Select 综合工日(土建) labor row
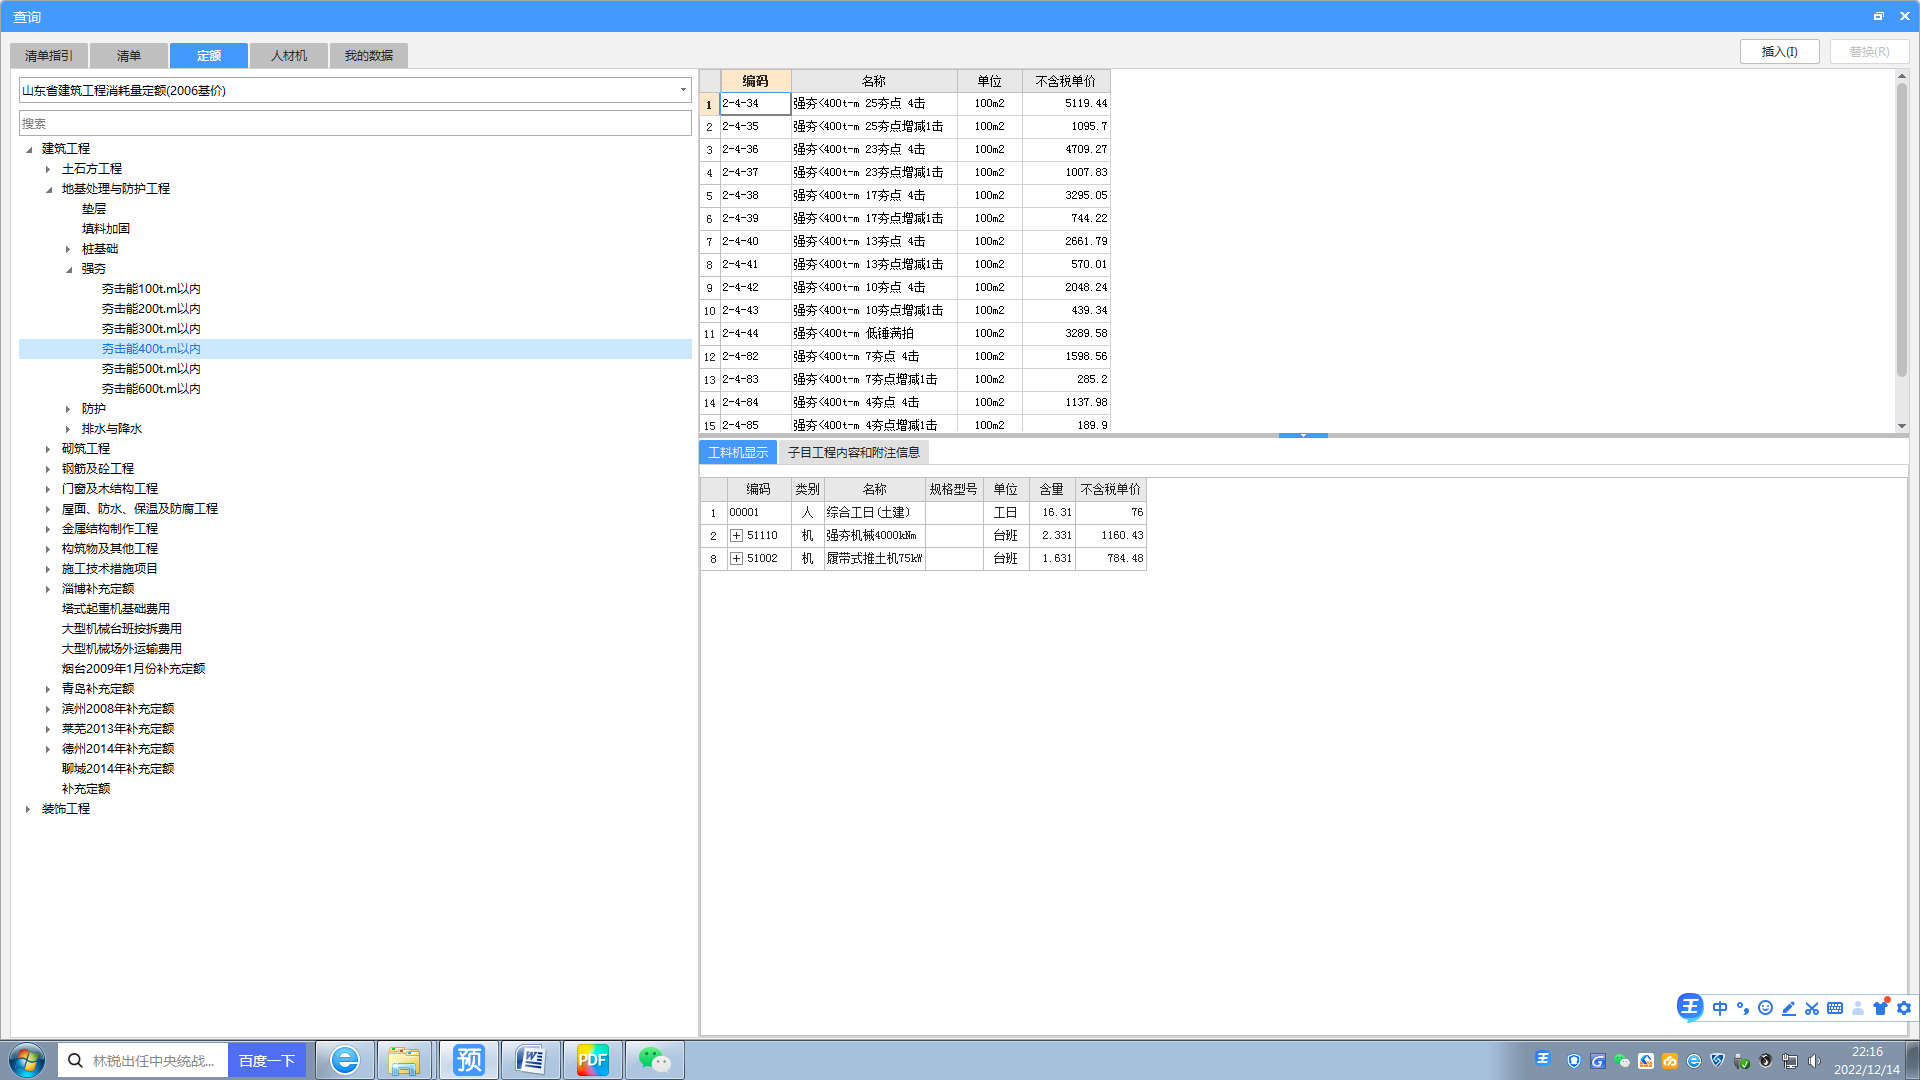This screenshot has height=1080, width=1920. [x=923, y=513]
